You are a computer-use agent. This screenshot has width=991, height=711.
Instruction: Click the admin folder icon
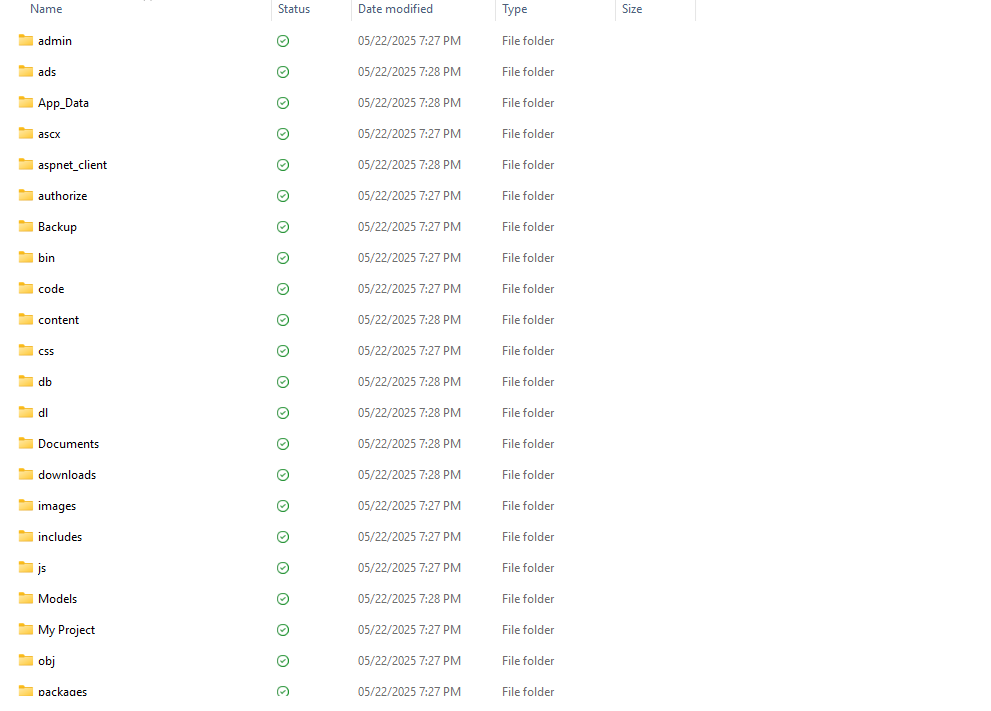pos(26,41)
